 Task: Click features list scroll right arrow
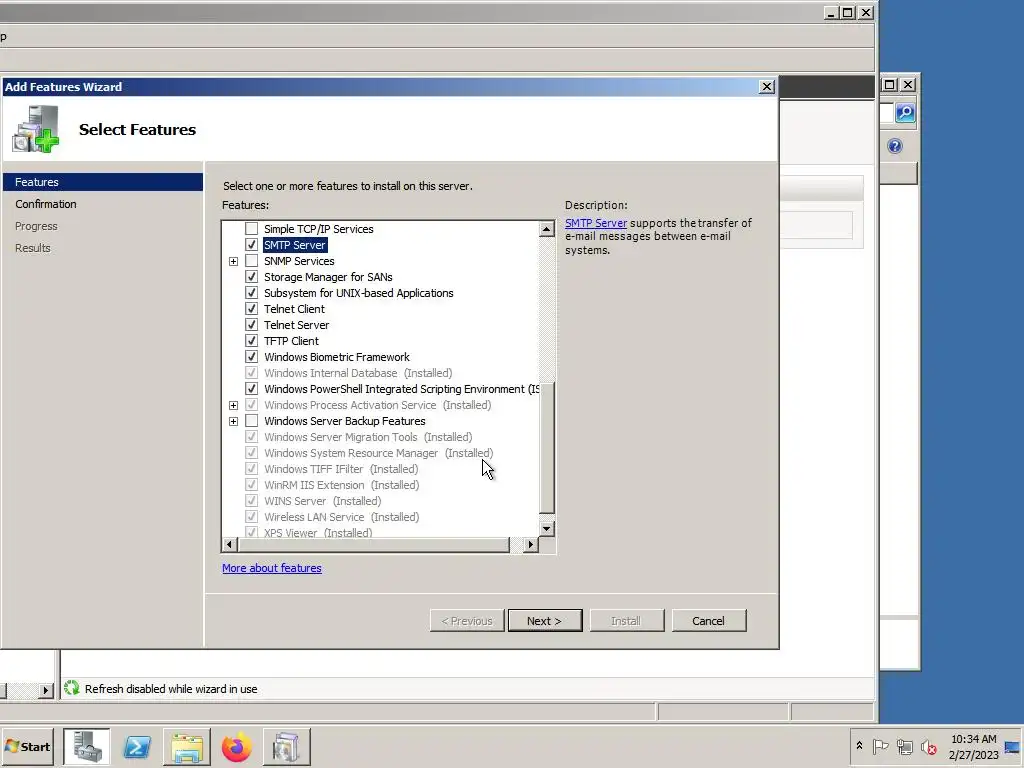pos(531,545)
